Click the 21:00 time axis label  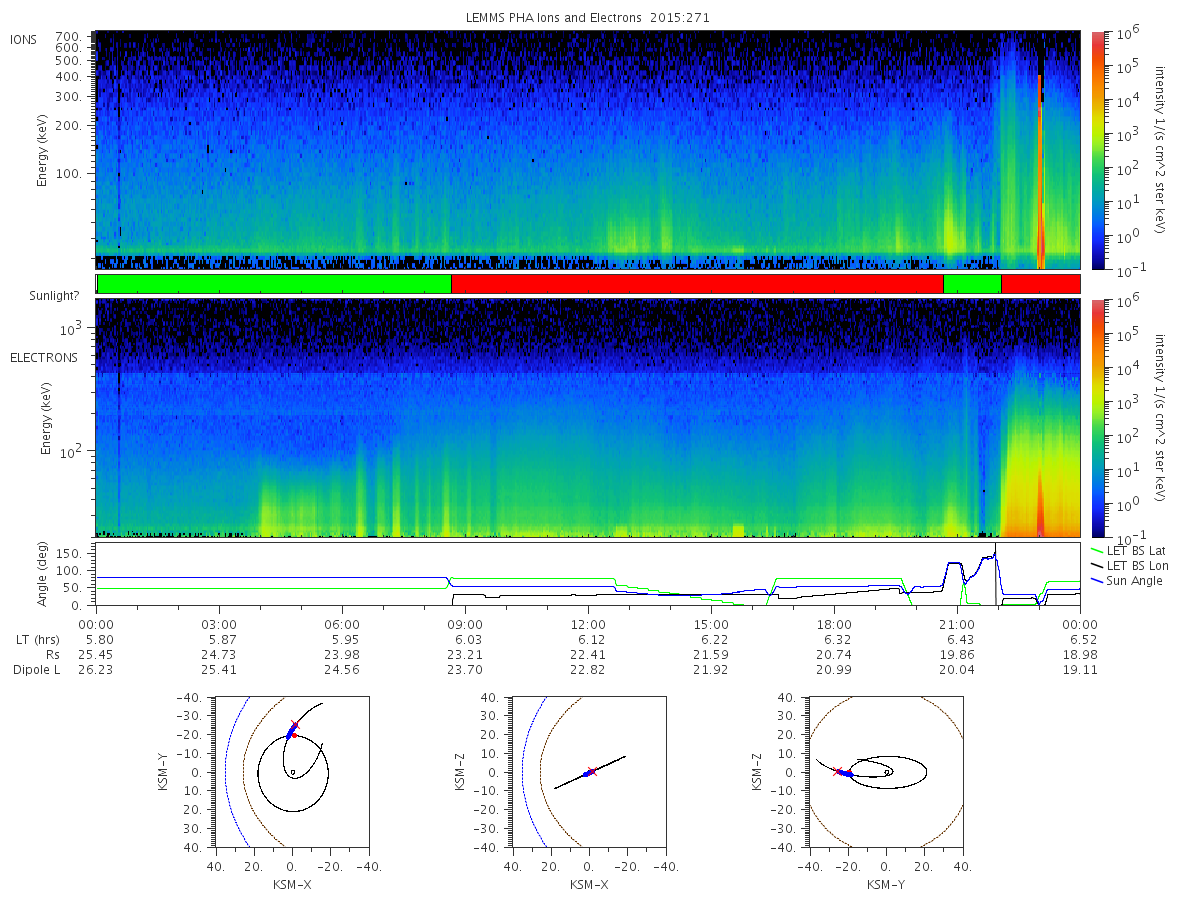click(958, 623)
